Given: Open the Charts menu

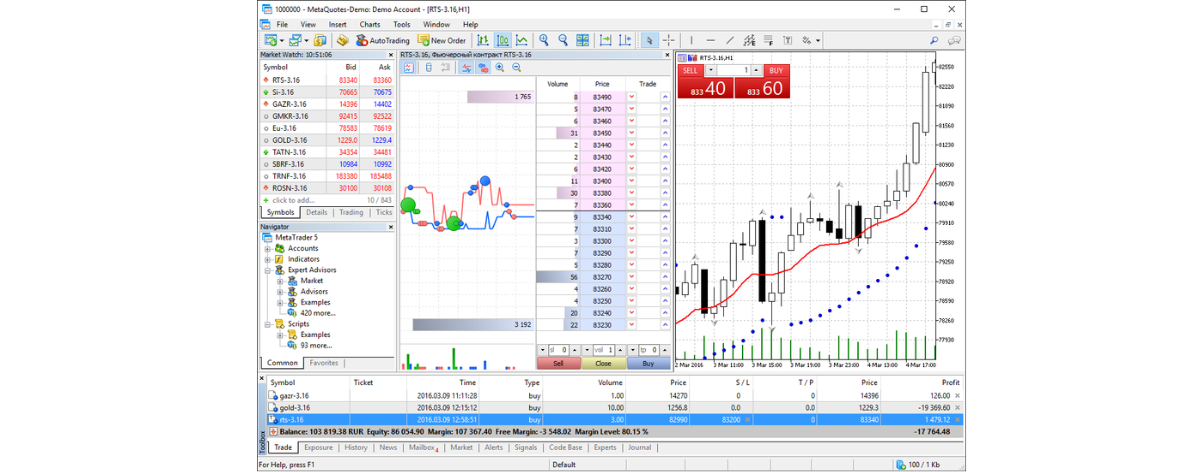Looking at the screenshot, I should tap(370, 25).
